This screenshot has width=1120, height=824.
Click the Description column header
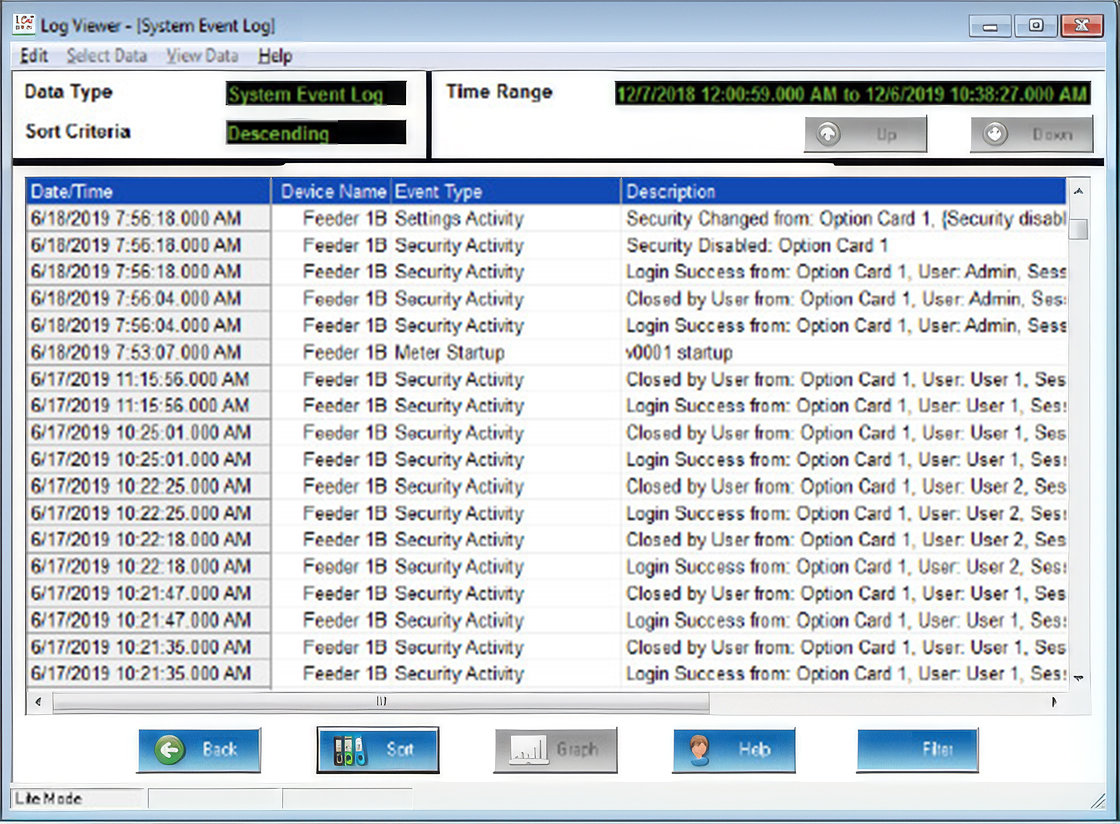(x=844, y=191)
